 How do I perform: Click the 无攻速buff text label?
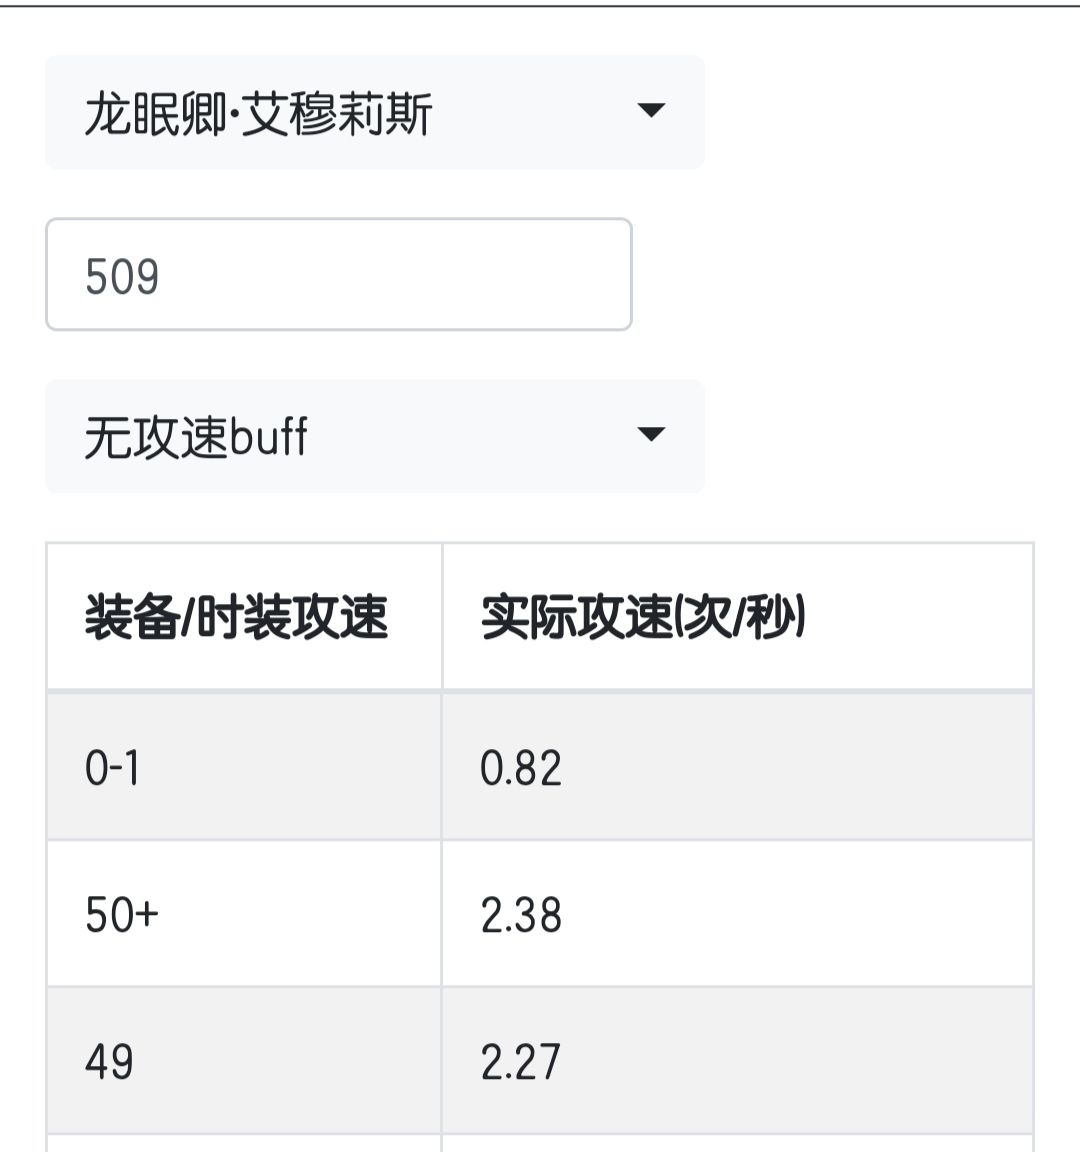[x=196, y=437]
